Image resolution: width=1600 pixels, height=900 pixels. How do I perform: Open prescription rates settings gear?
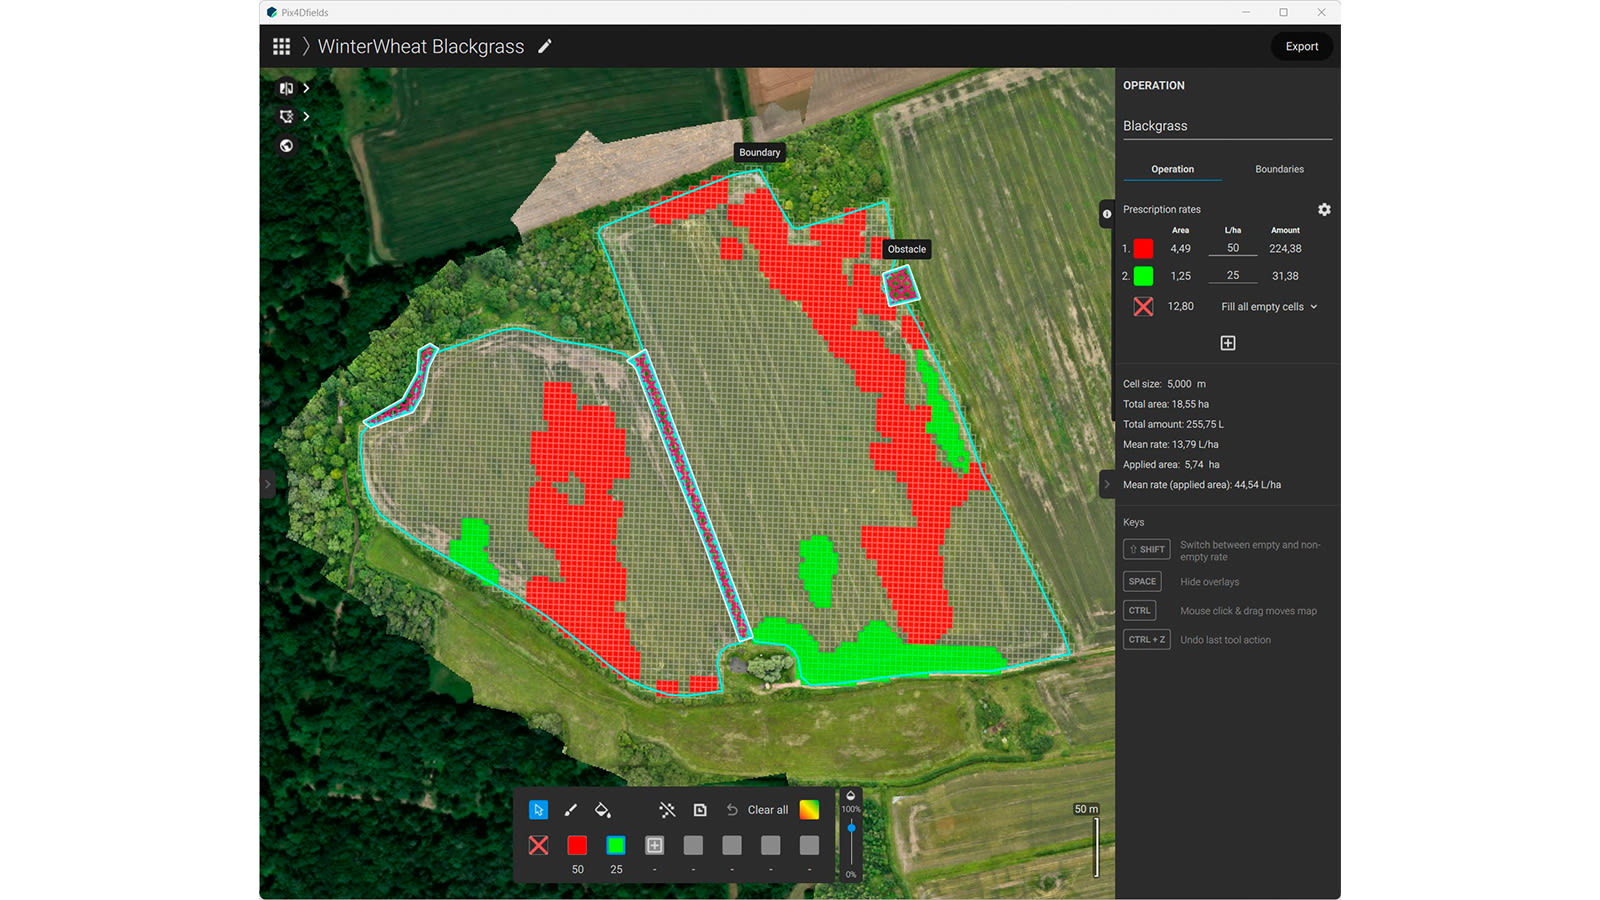coord(1324,210)
